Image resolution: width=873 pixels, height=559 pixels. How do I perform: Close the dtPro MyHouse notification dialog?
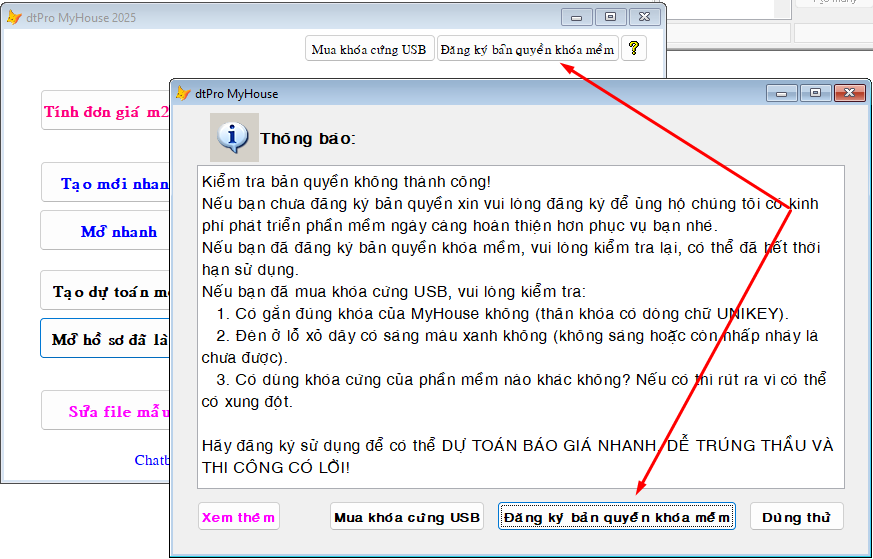(x=849, y=93)
